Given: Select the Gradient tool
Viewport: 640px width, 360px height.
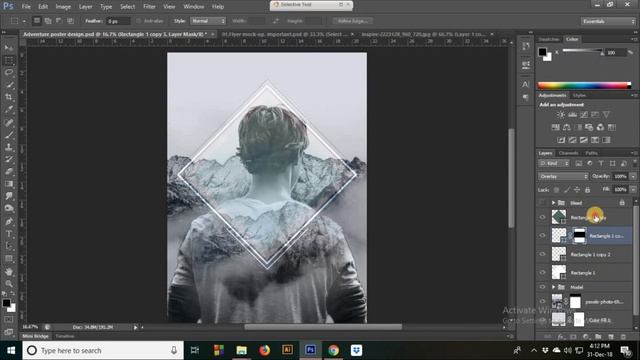Looking at the screenshot, I should tap(9, 184).
